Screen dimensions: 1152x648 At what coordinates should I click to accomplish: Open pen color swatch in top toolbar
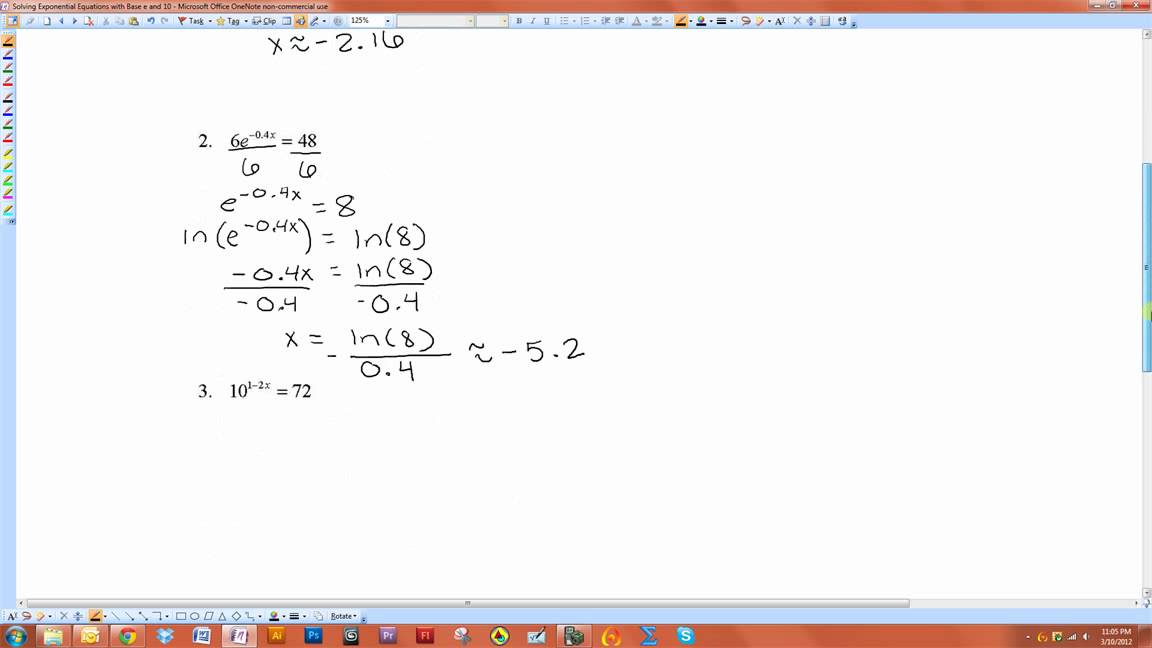[701, 21]
